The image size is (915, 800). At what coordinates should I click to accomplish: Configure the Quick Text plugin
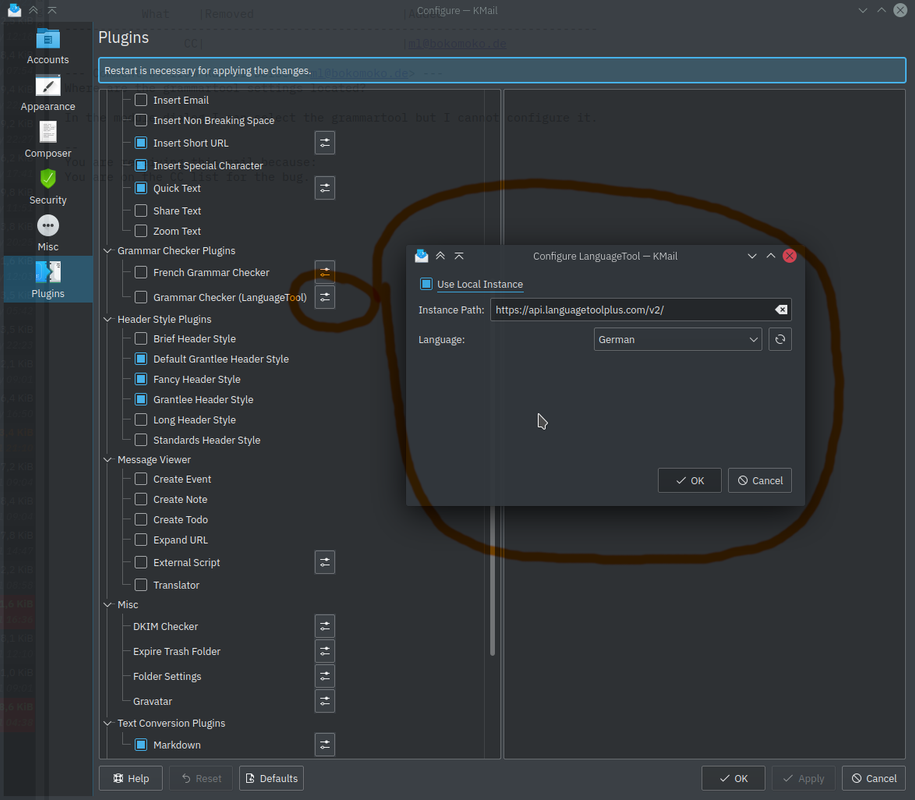coord(324,188)
